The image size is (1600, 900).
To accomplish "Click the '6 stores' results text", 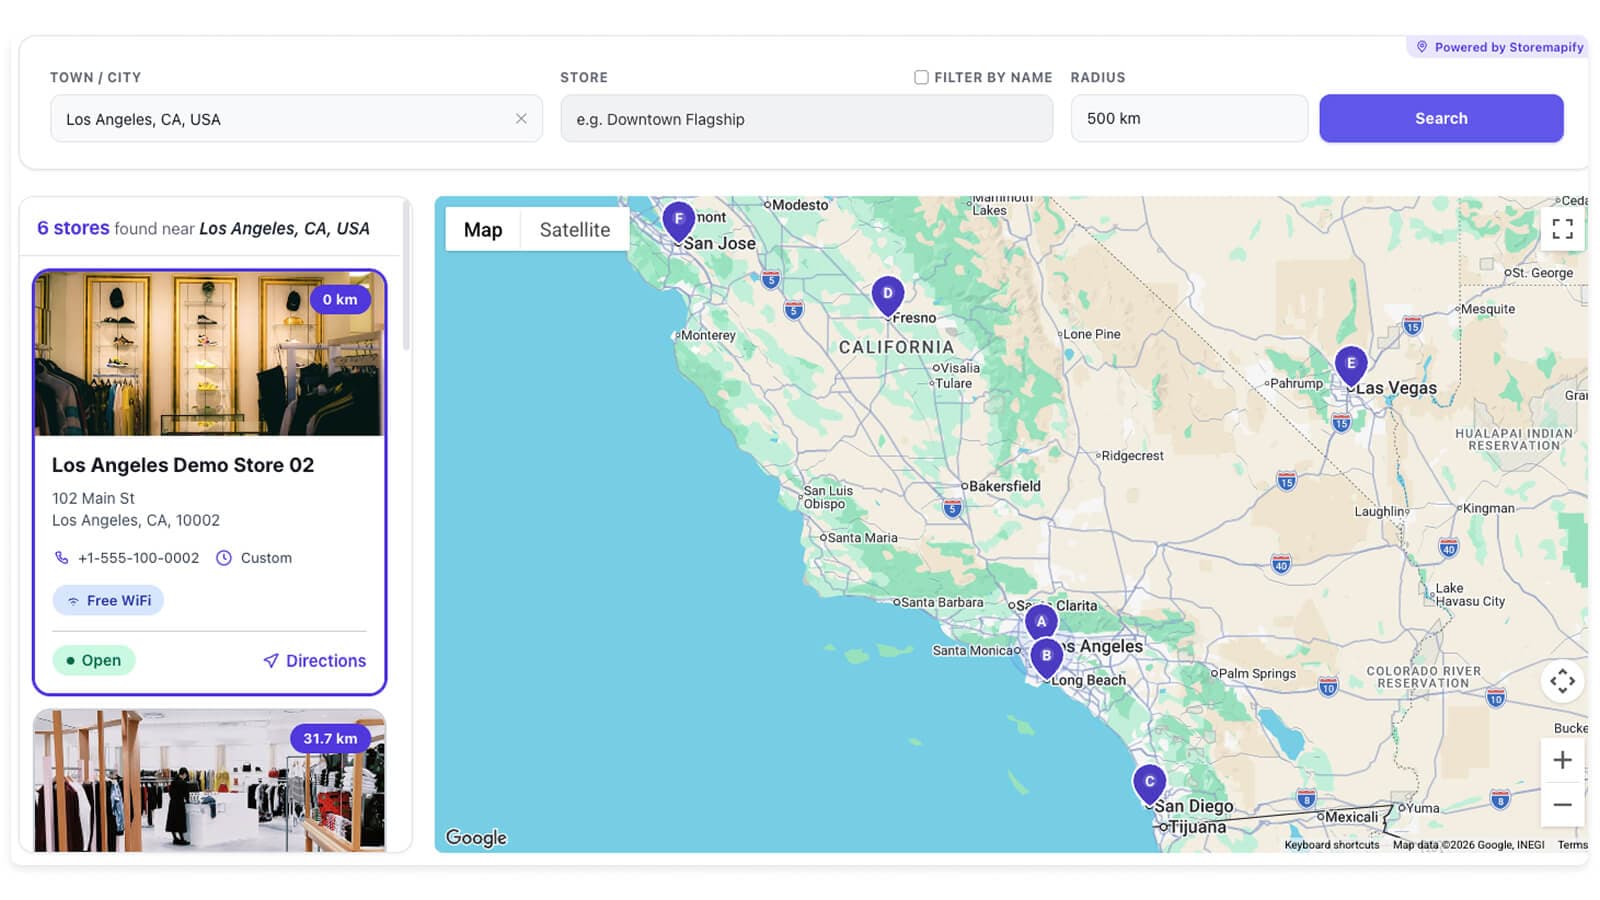I will point(73,228).
